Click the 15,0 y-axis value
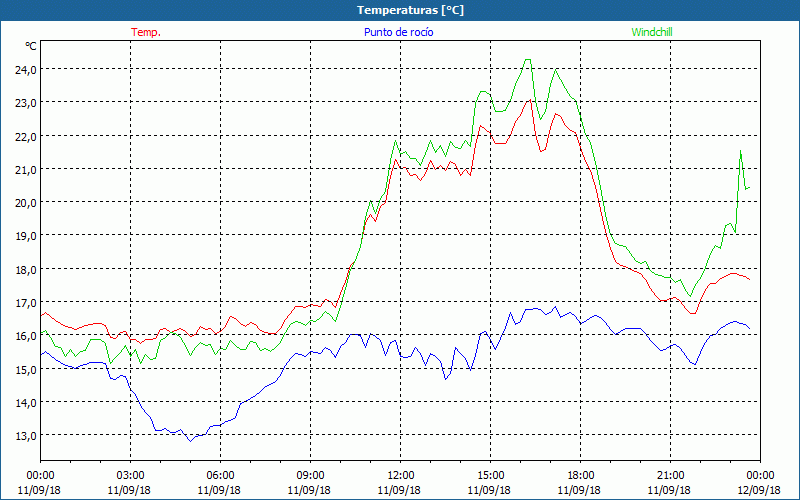This screenshot has height=500, width=800. [26, 369]
